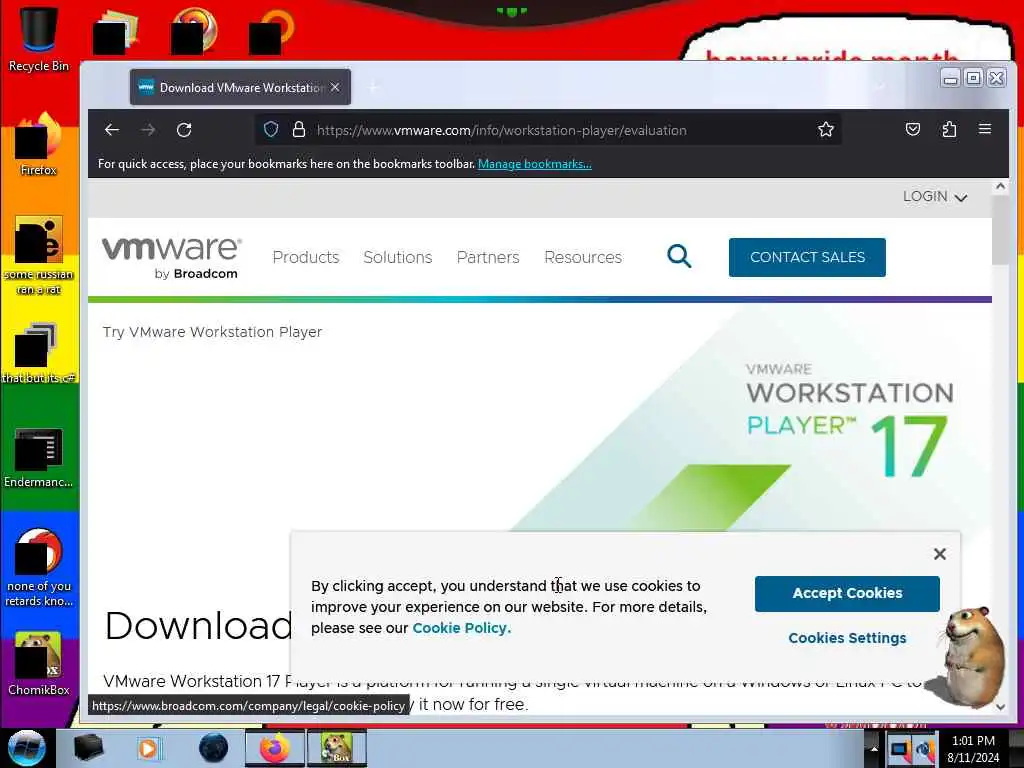This screenshot has width=1024, height=768.
Task: Switch to Firefox in the taskbar
Action: pyautogui.click(x=275, y=748)
